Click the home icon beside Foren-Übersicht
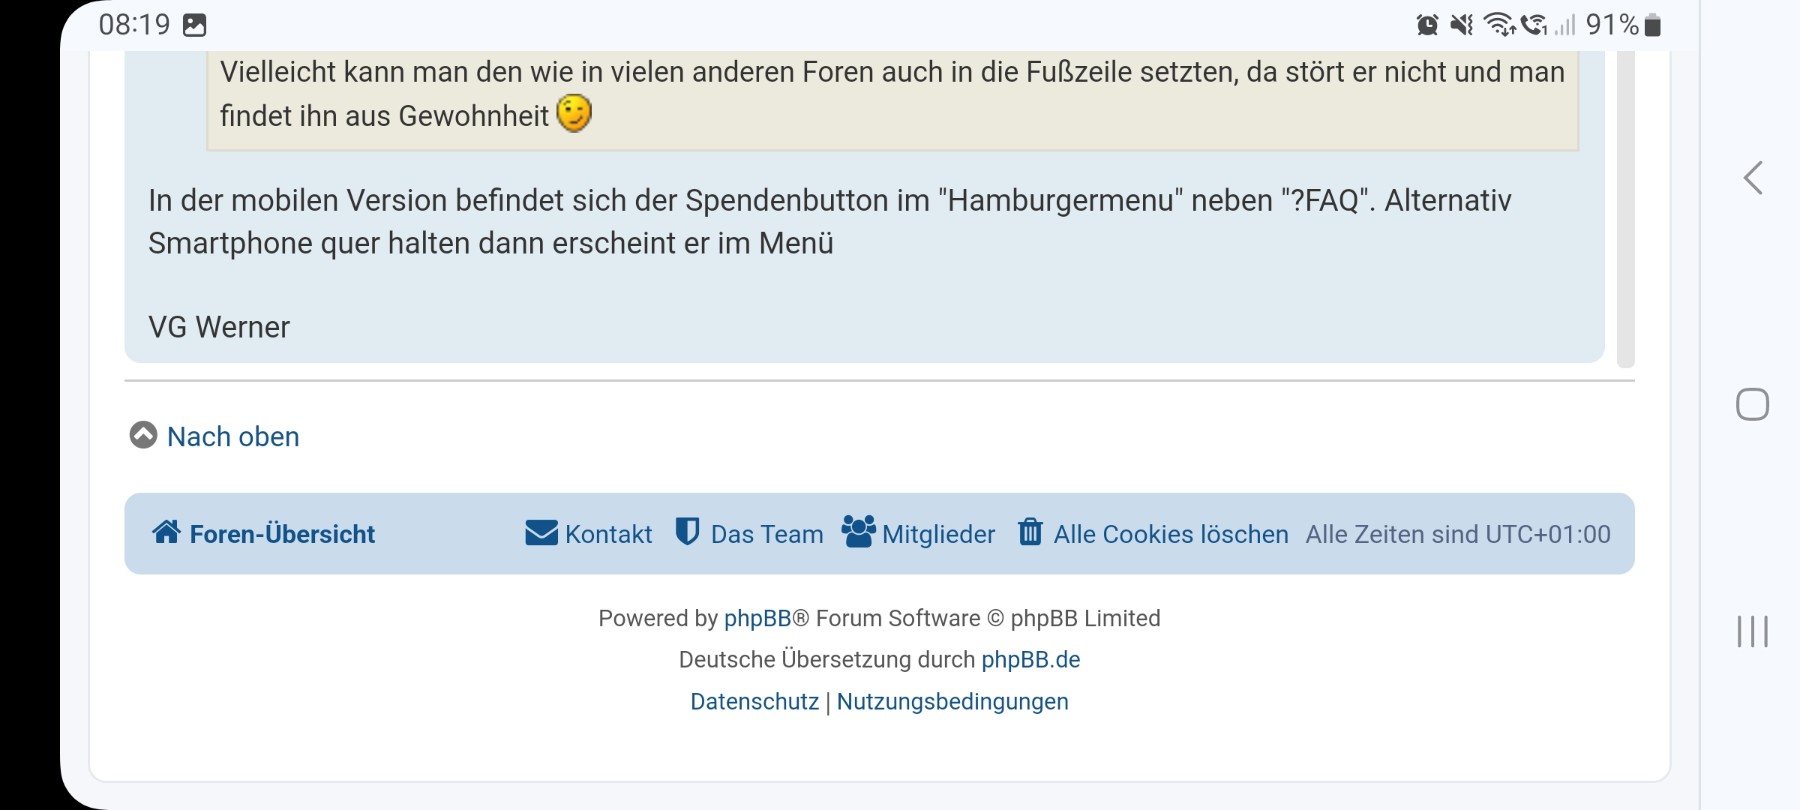Screen dimensions: 1800x810 [x=166, y=532]
